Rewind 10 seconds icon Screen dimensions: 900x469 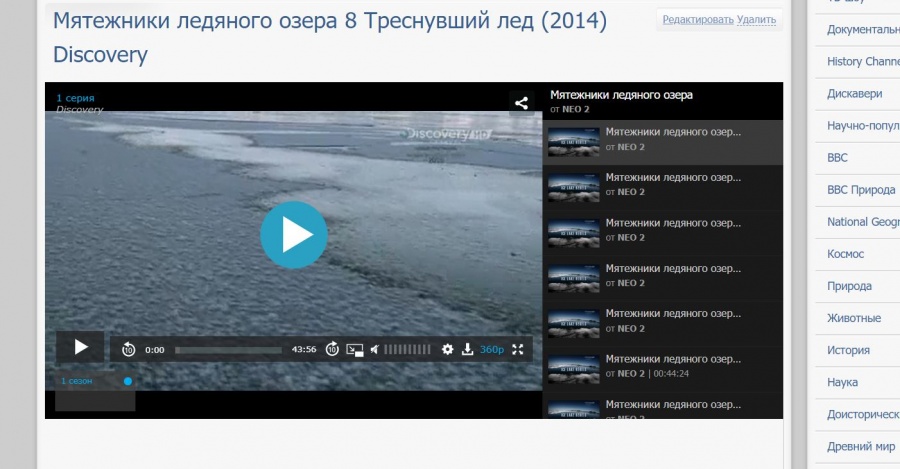(x=129, y=349)
